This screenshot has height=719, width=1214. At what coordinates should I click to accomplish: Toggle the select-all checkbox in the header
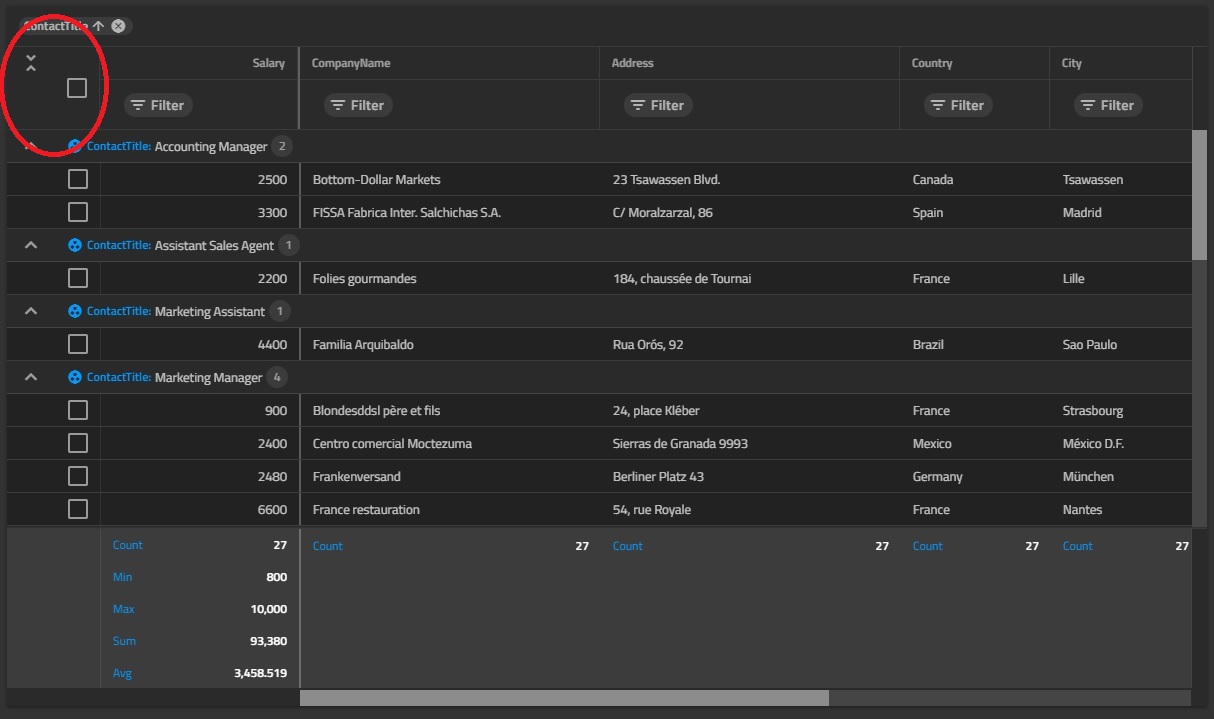(77, 88)
